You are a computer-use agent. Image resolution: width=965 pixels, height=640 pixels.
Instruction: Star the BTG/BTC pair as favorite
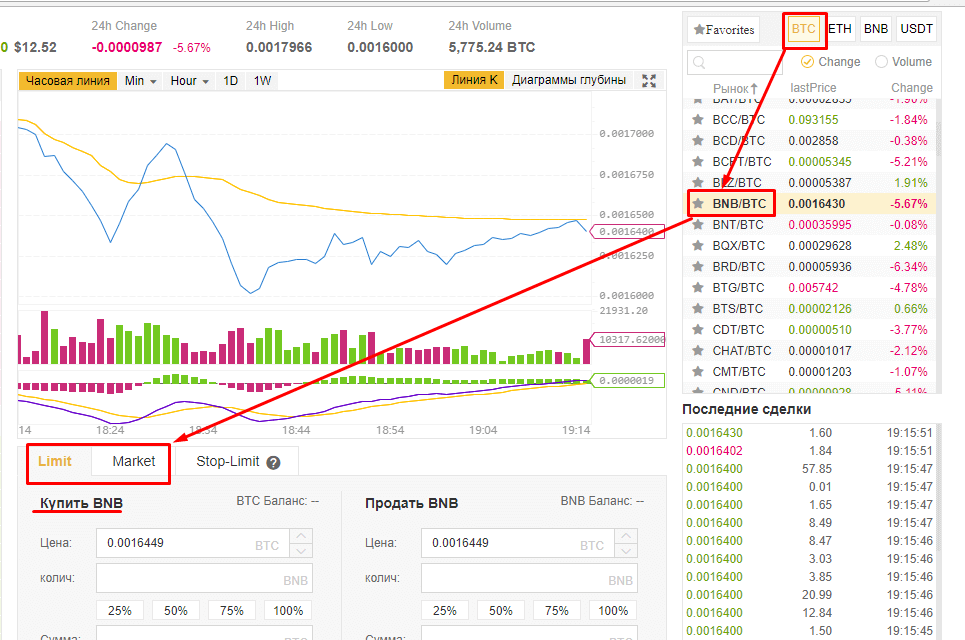point(698,288)
